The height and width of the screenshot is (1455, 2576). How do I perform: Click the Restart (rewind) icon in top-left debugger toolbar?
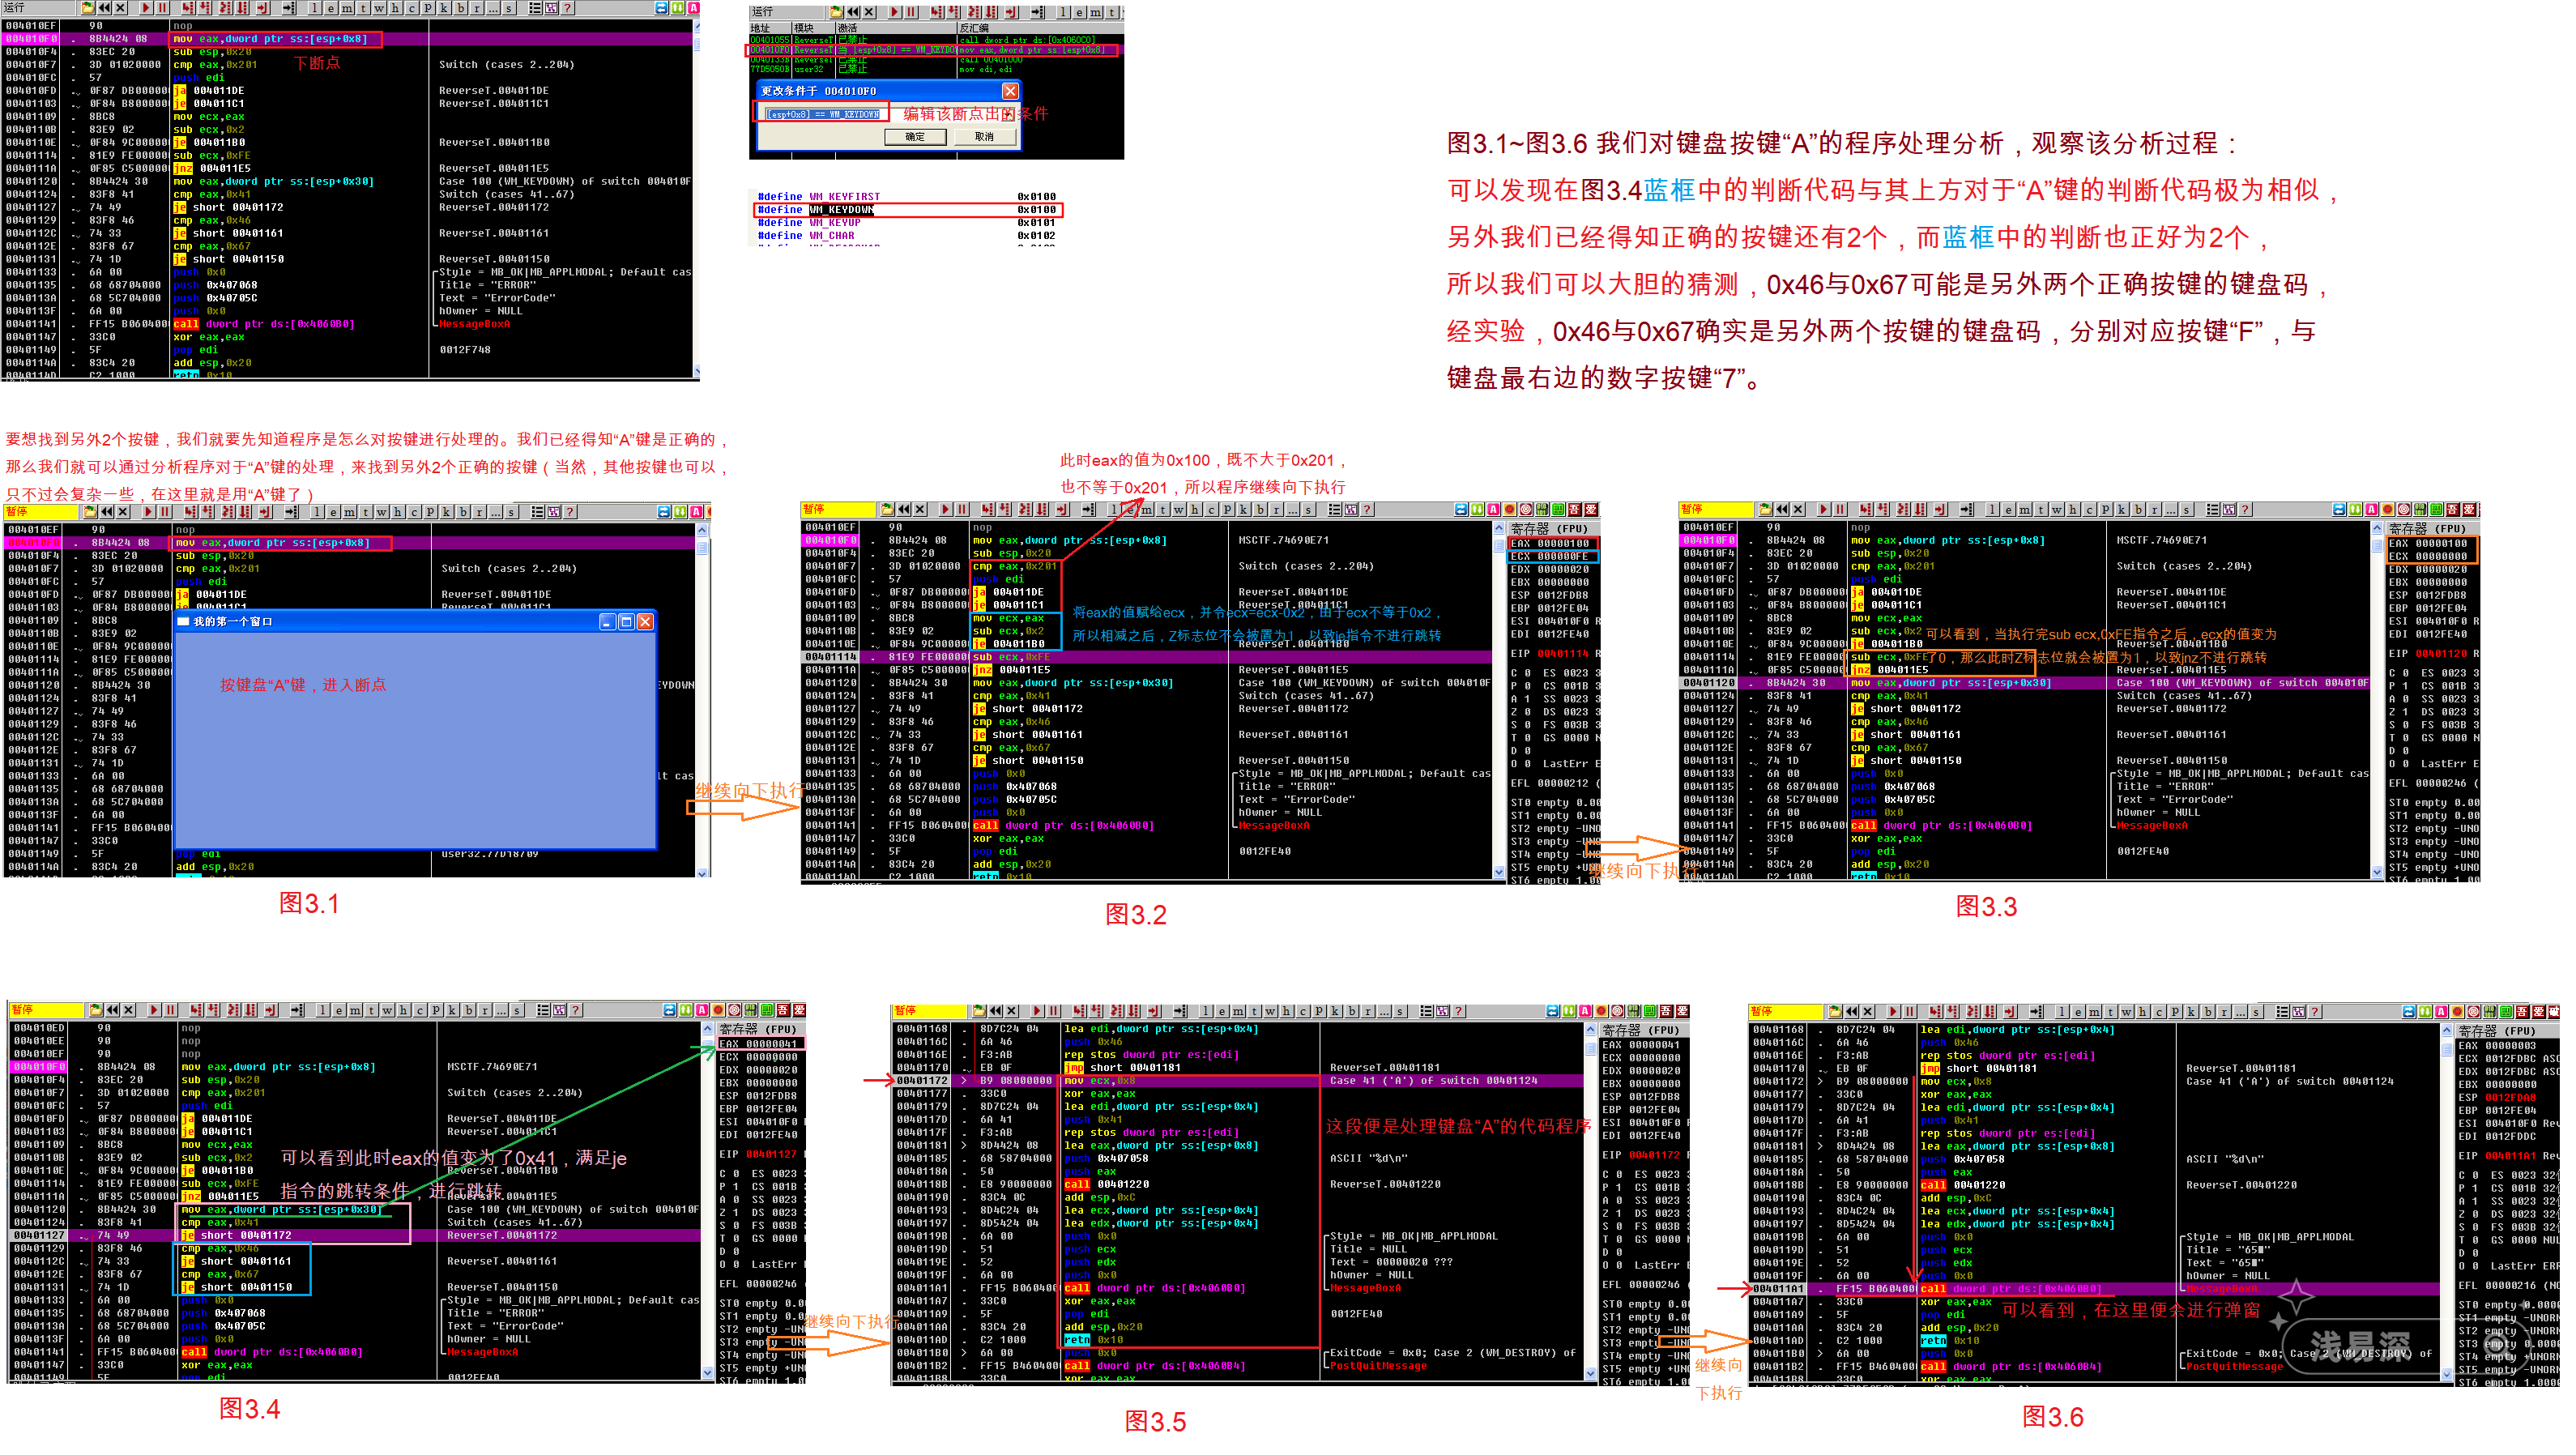(104, 8)
